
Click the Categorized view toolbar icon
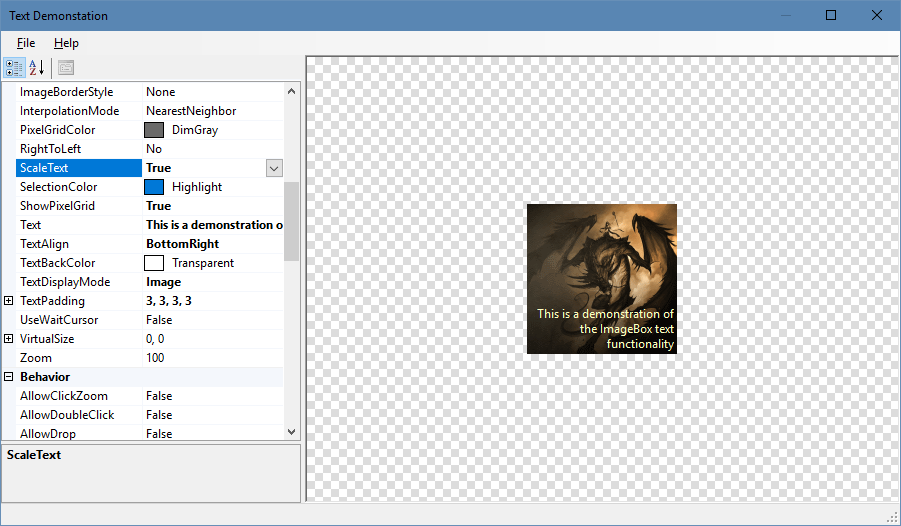(x=14, y=68)
